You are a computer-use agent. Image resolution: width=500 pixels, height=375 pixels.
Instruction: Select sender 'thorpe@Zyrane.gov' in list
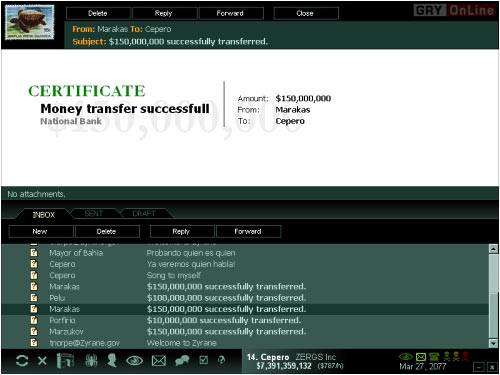[85, 343]
